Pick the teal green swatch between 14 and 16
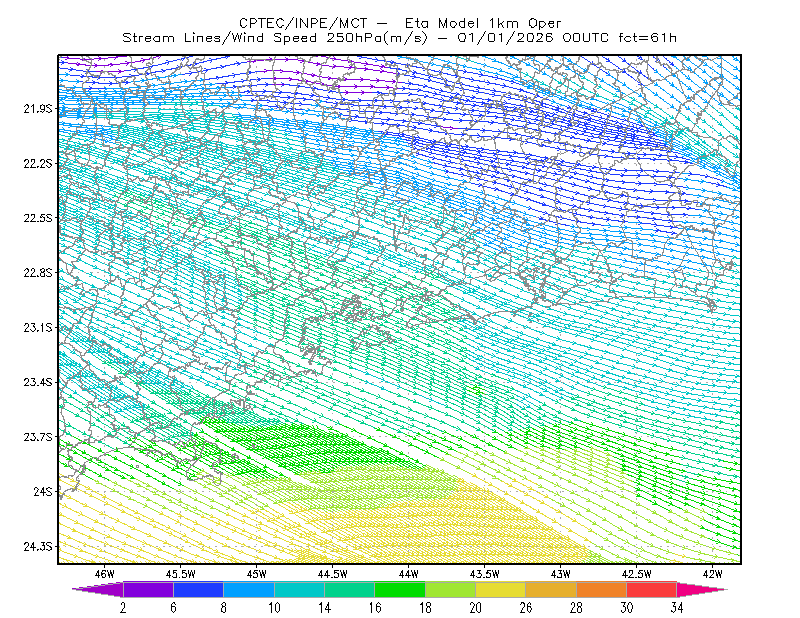The height and width of the screenshot is (618, 800). [x=349, y=589]
